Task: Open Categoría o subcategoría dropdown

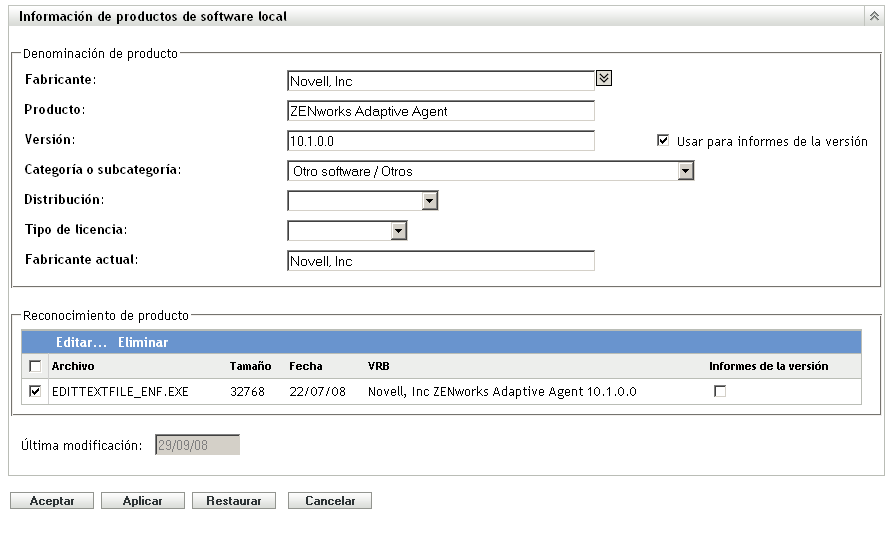Action: (x=490, y=171)
